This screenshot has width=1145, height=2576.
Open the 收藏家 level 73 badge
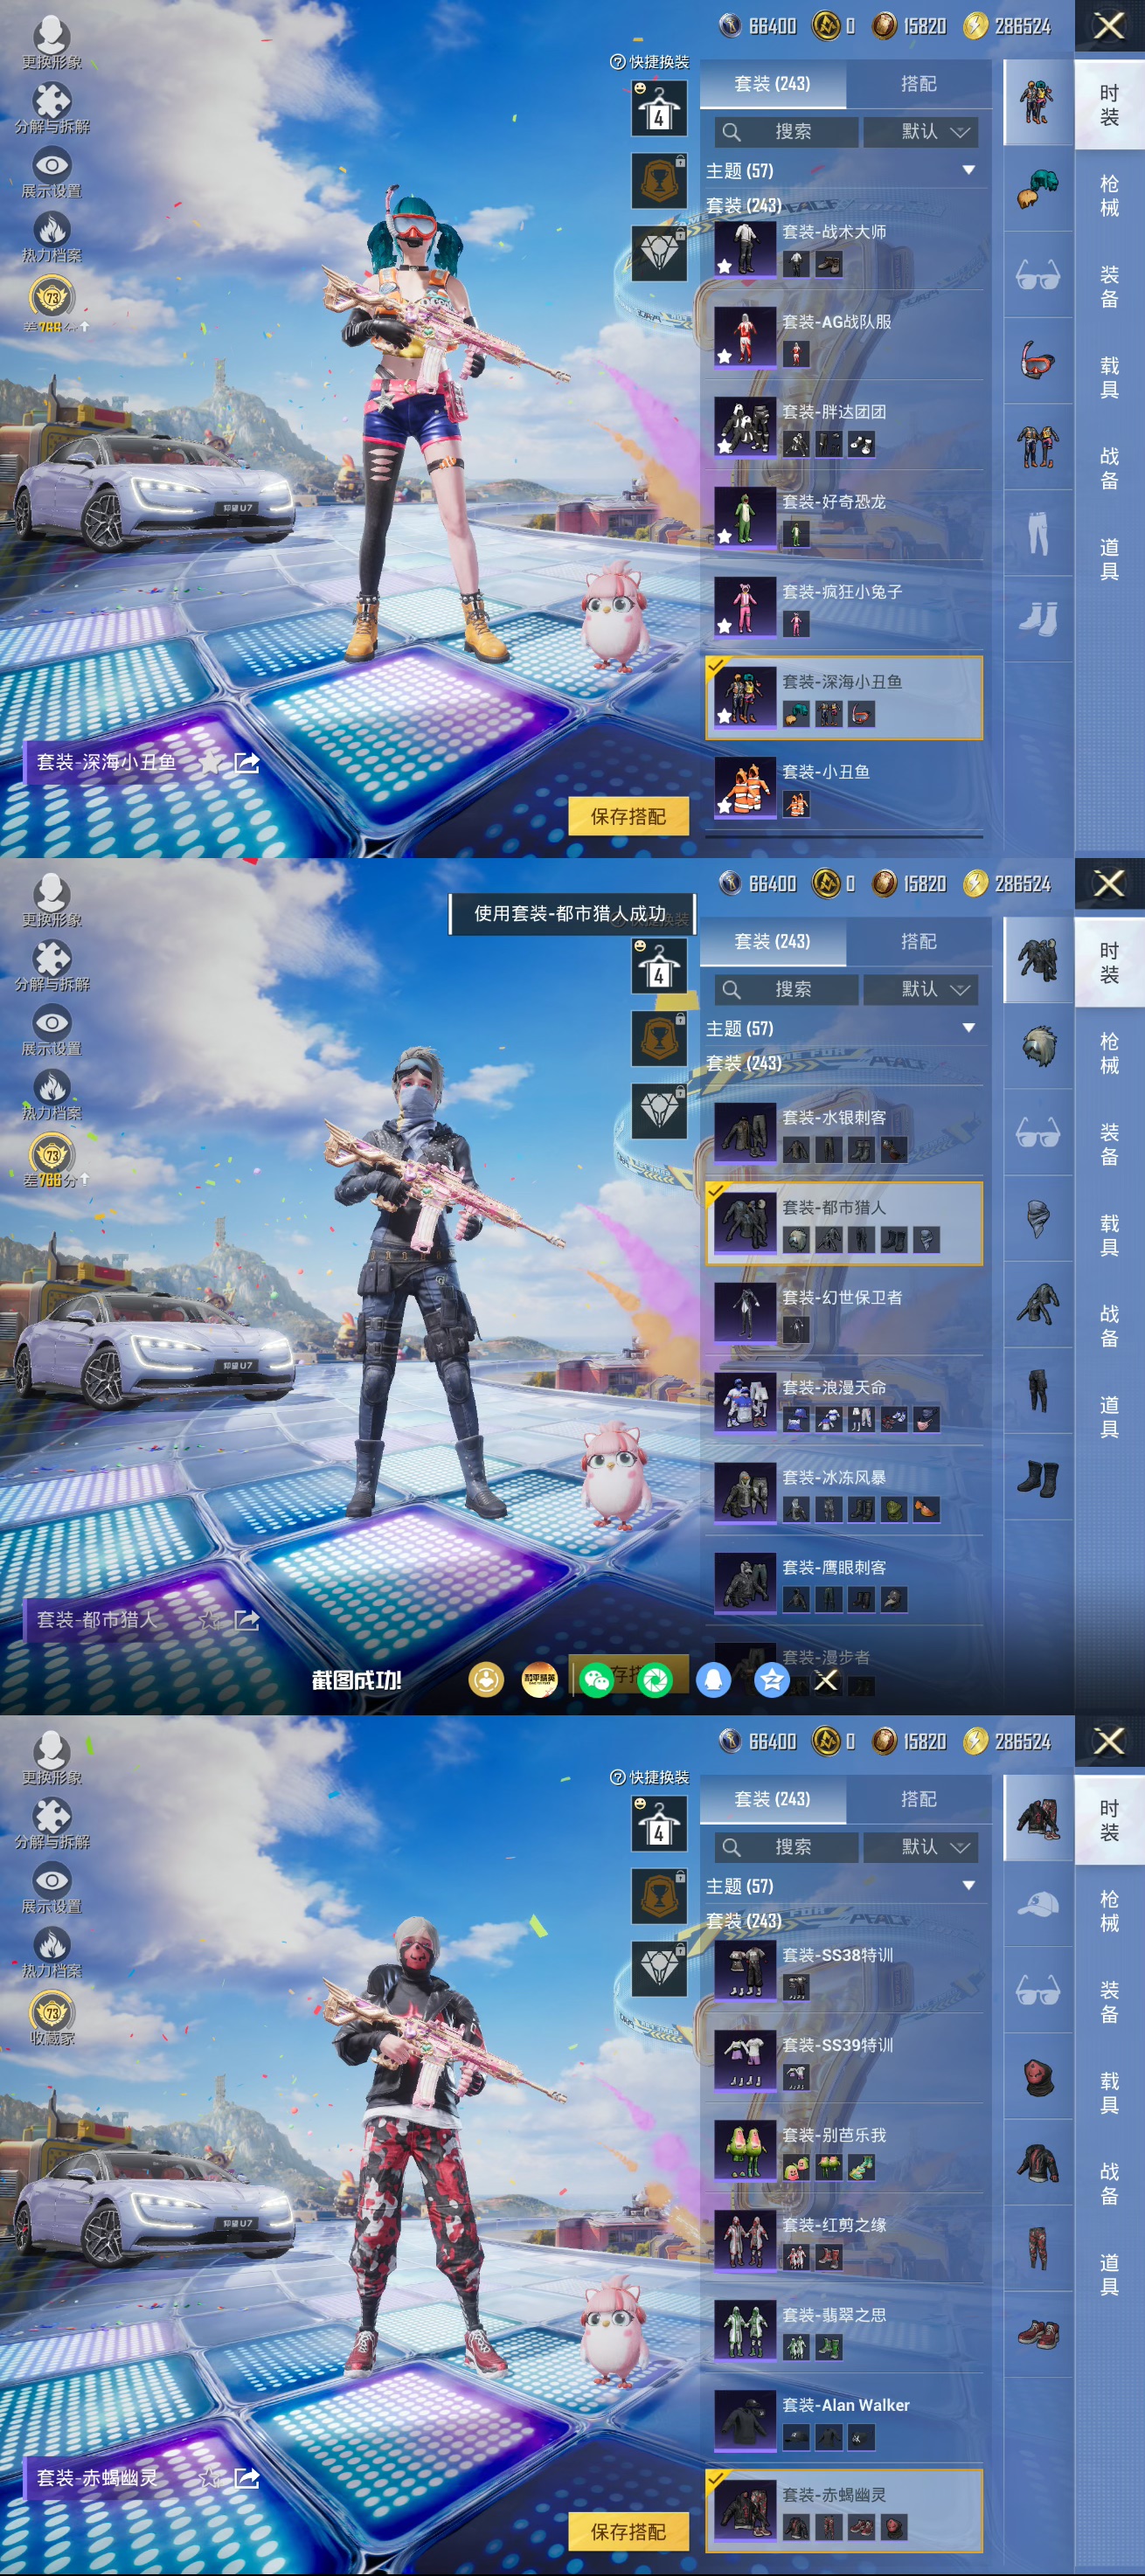coord(52,2019)
